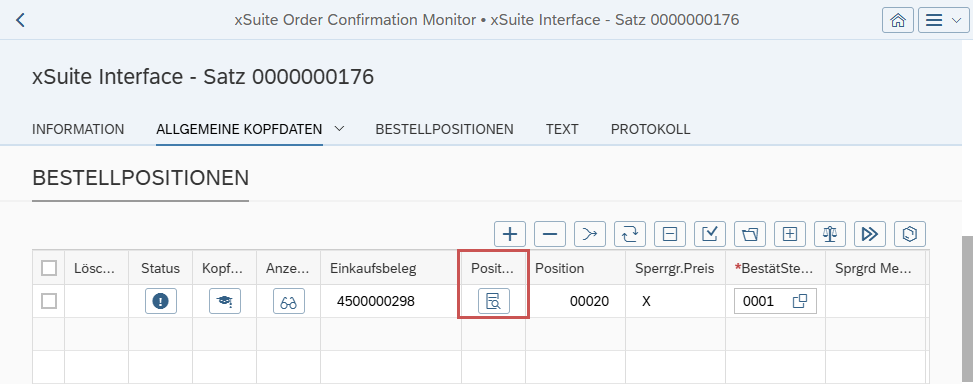Click the graduation cap header data icon
Viewport: 973px width, 384px height.
tap(225, 301)
